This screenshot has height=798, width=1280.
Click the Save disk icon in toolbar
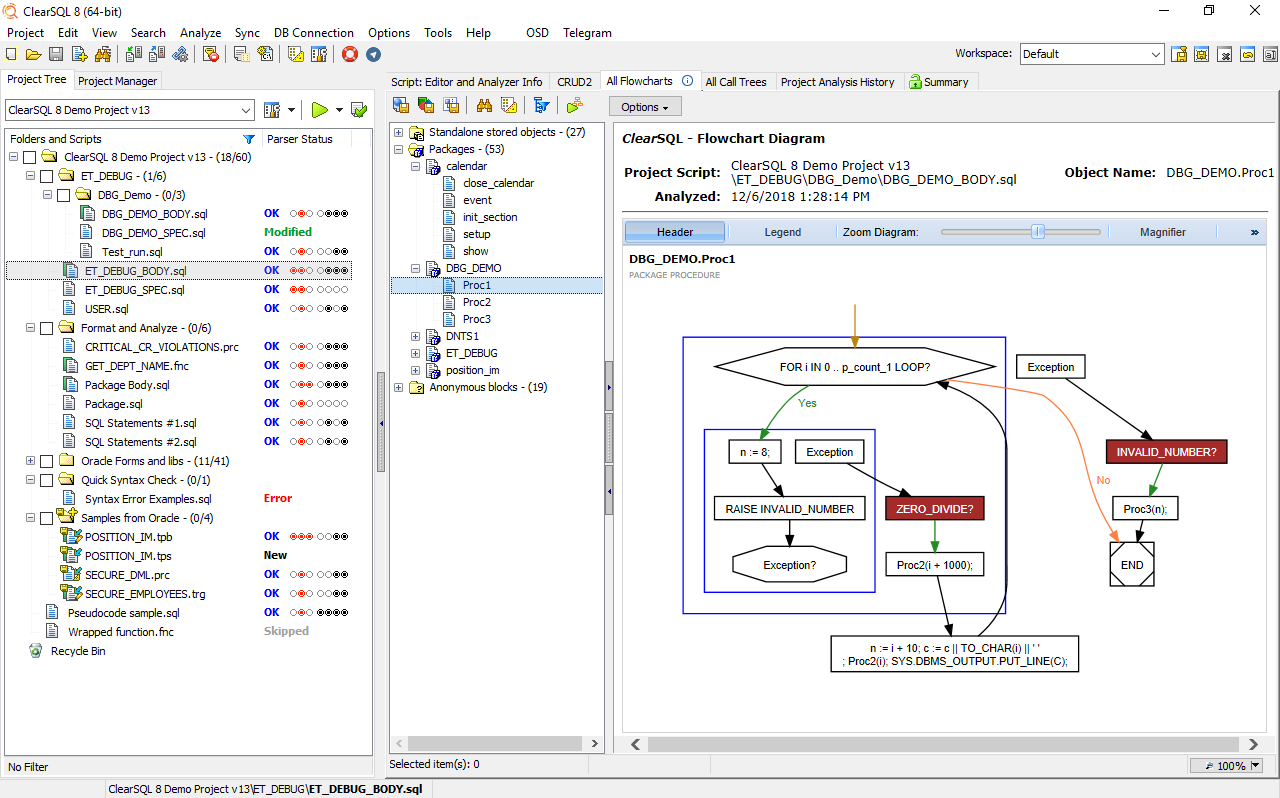click(56, 54)
